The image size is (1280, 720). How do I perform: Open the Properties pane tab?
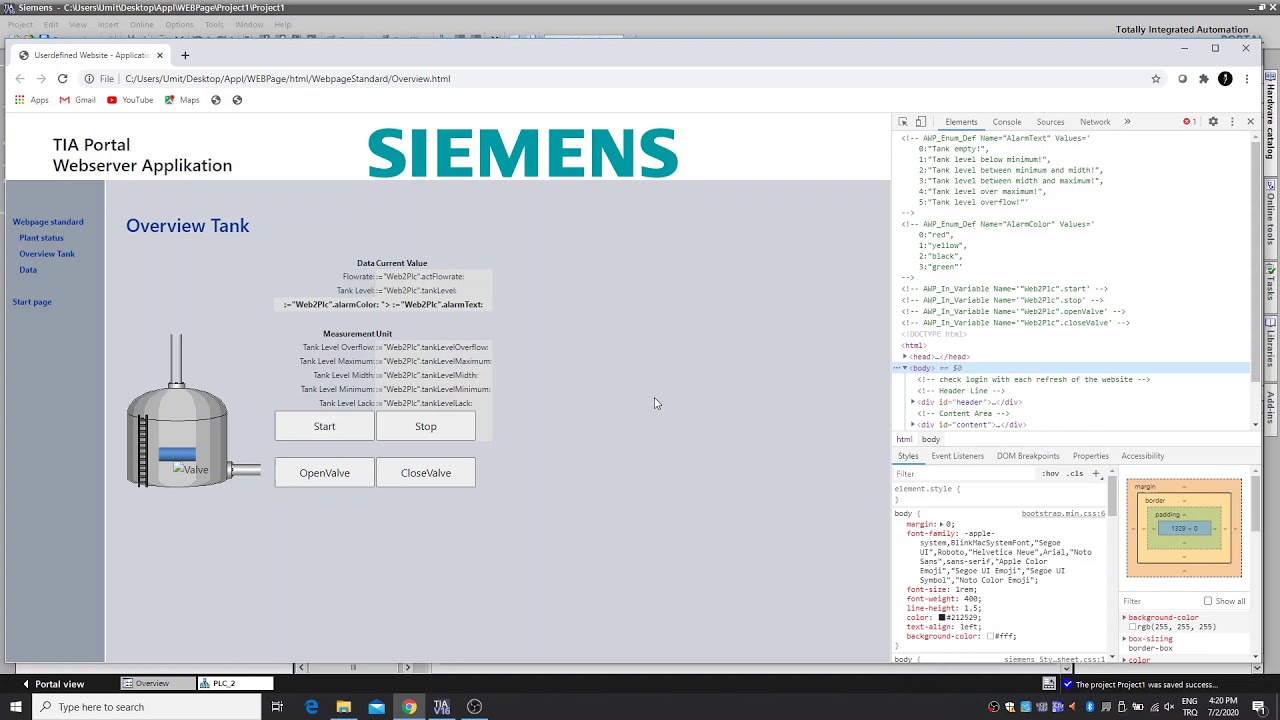coord(1090,456)
